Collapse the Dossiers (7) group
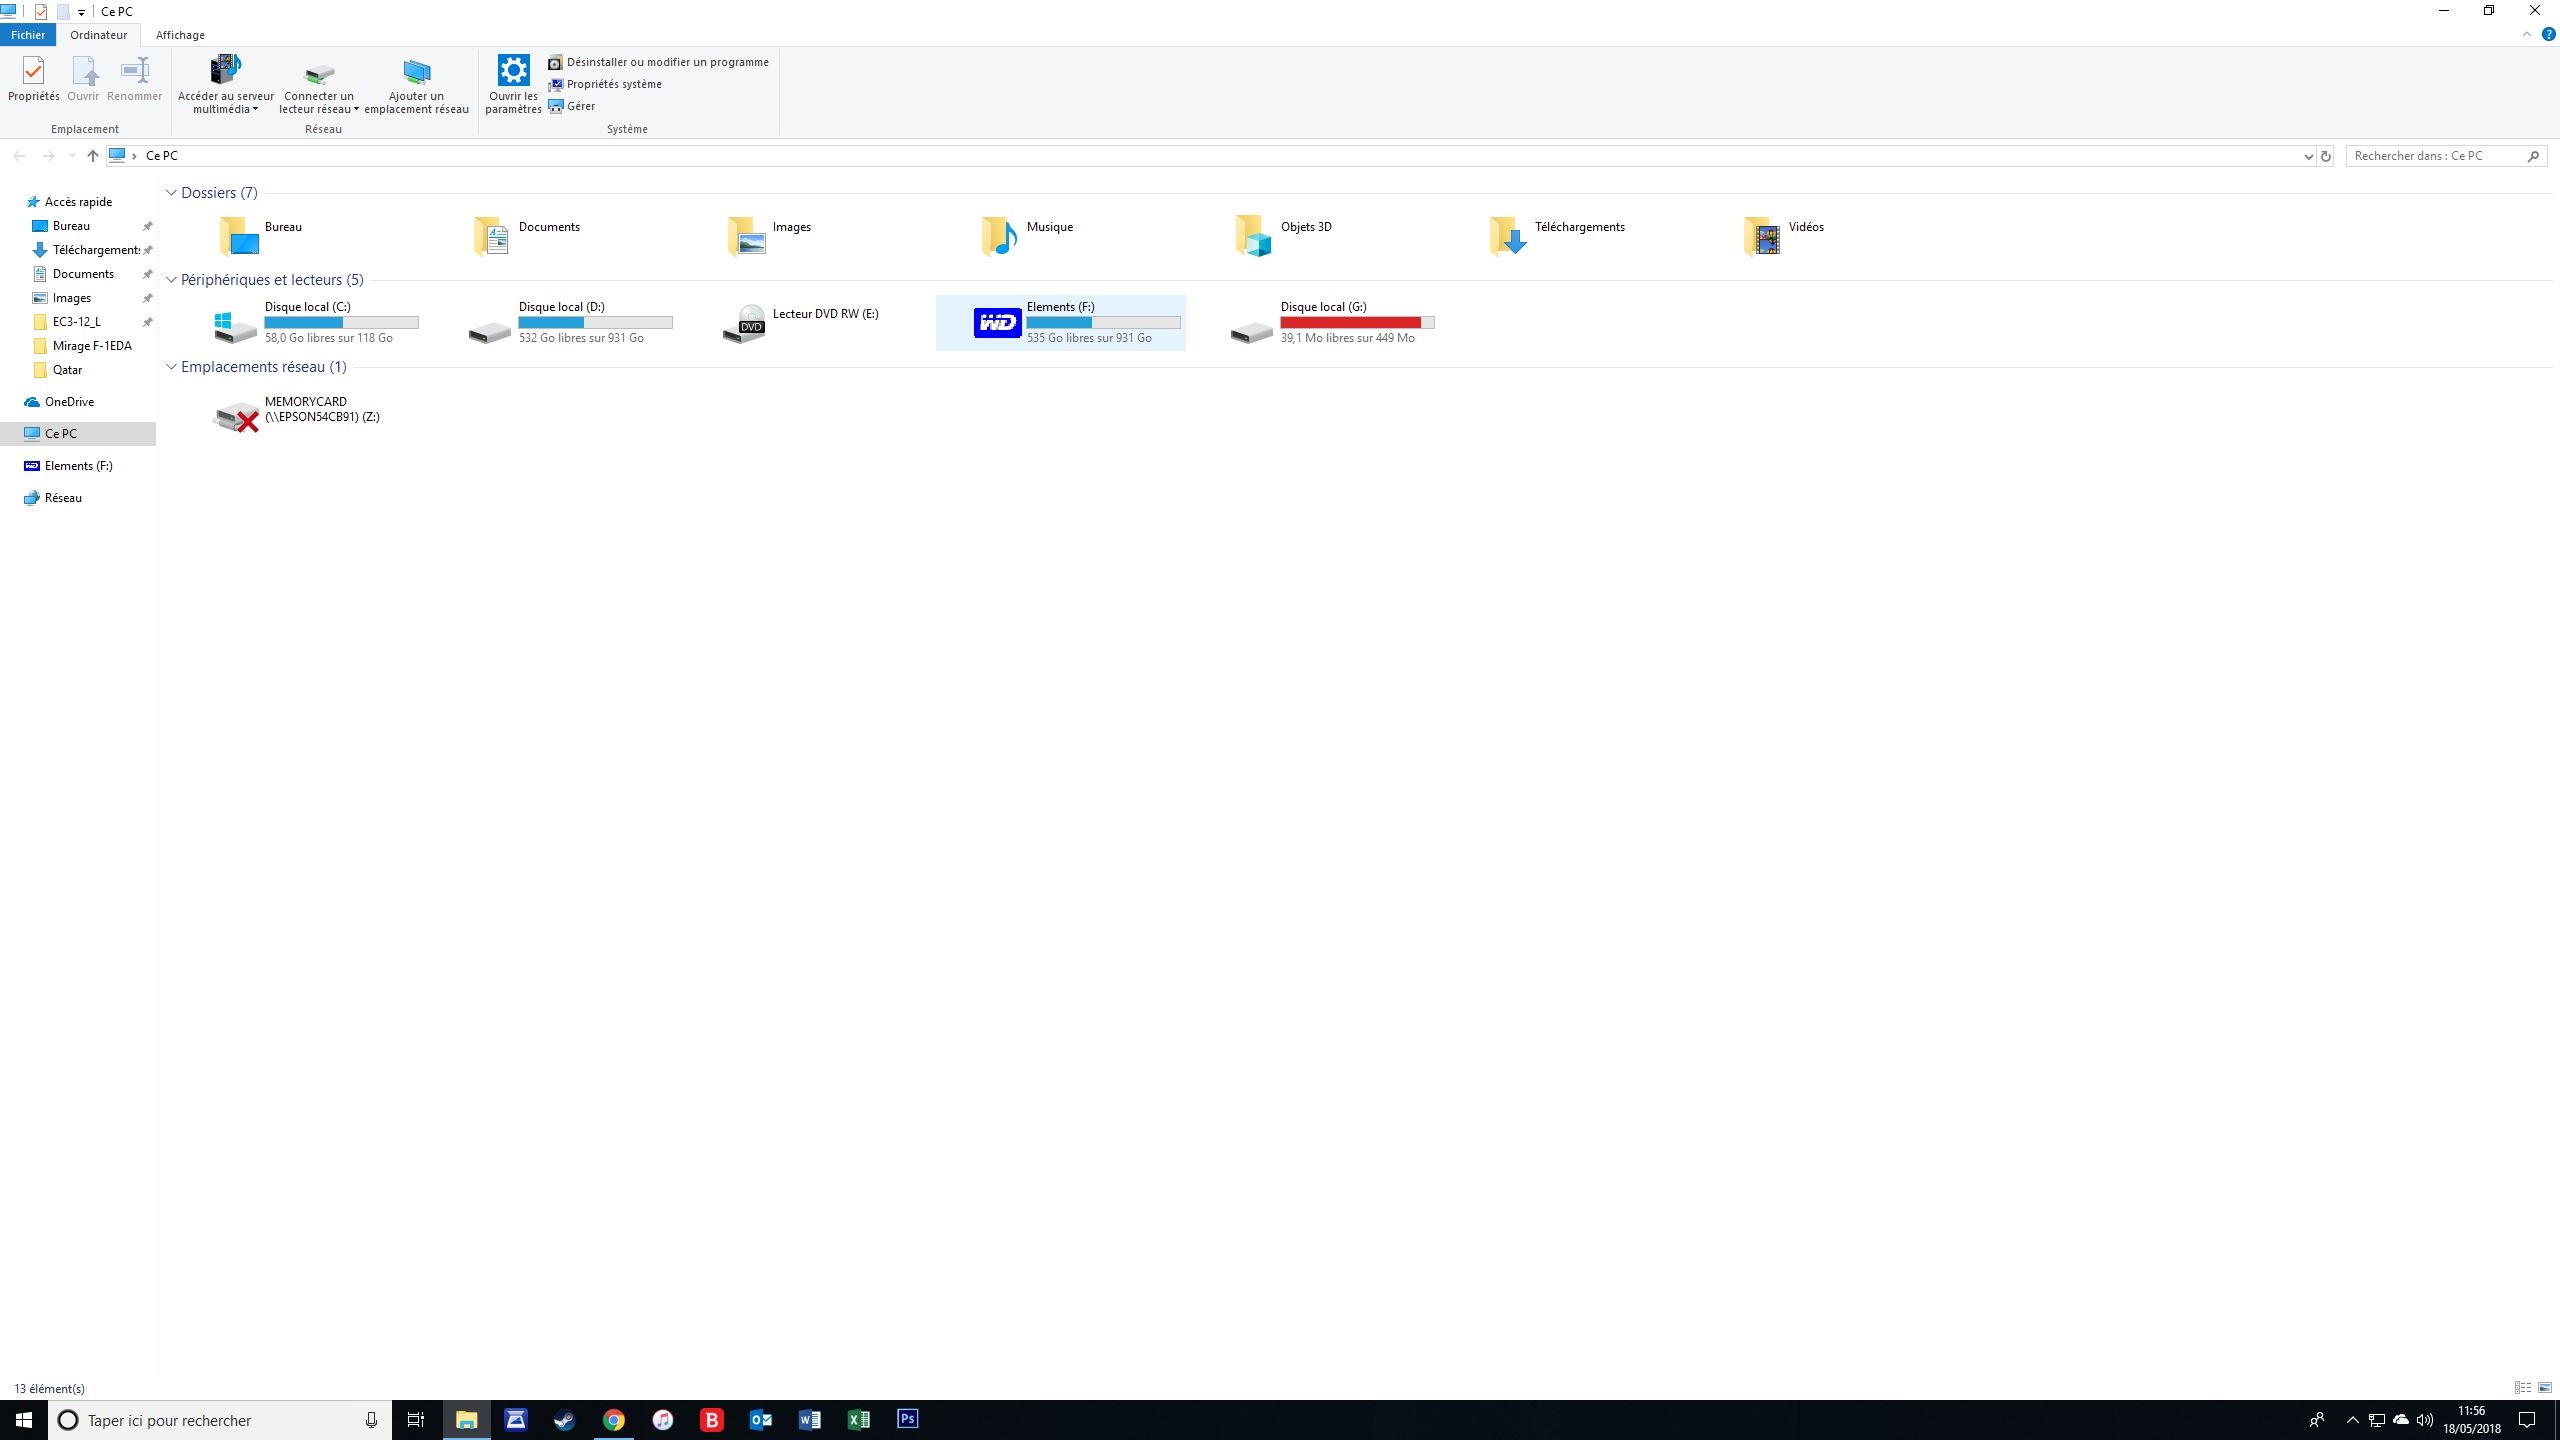Viewport: 2560px width, 1440px height. (x=171, y=193)
